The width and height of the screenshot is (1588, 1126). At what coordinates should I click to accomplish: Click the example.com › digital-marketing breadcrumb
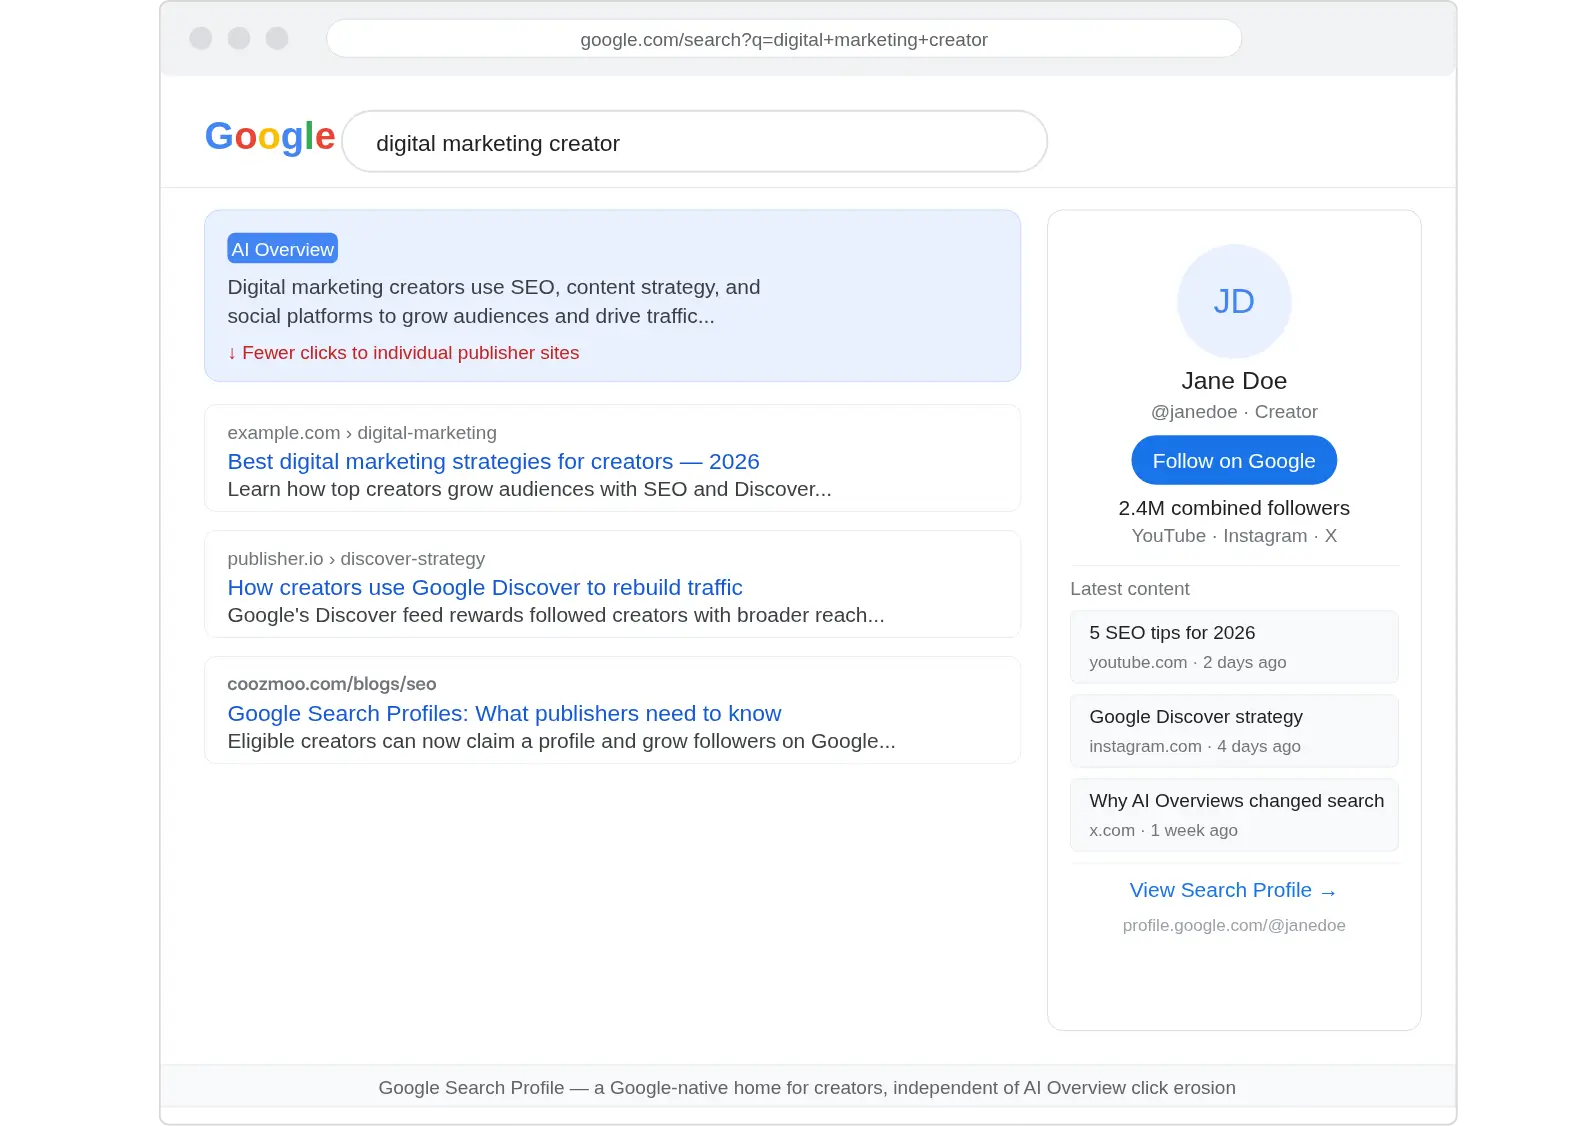tap(362, 433)
